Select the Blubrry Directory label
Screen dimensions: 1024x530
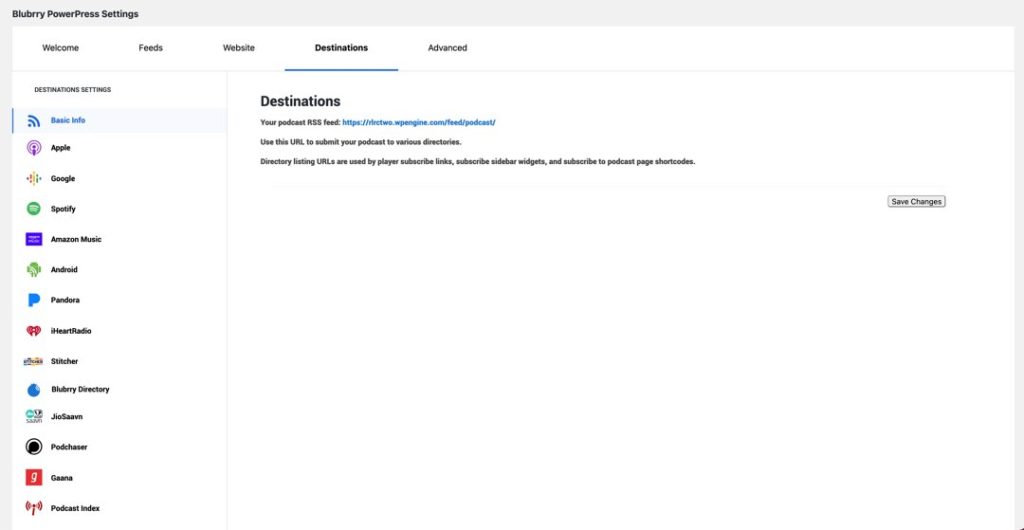coord(80,390)
